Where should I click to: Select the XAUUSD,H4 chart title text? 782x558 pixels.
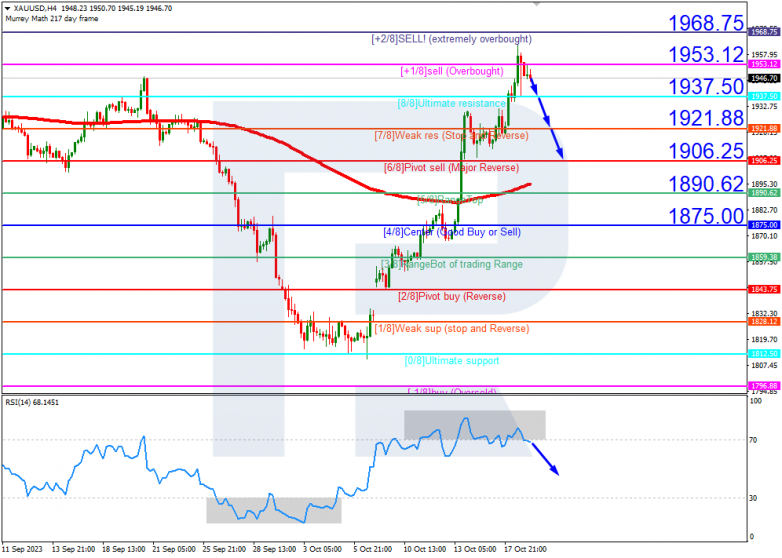click(35, 8)
